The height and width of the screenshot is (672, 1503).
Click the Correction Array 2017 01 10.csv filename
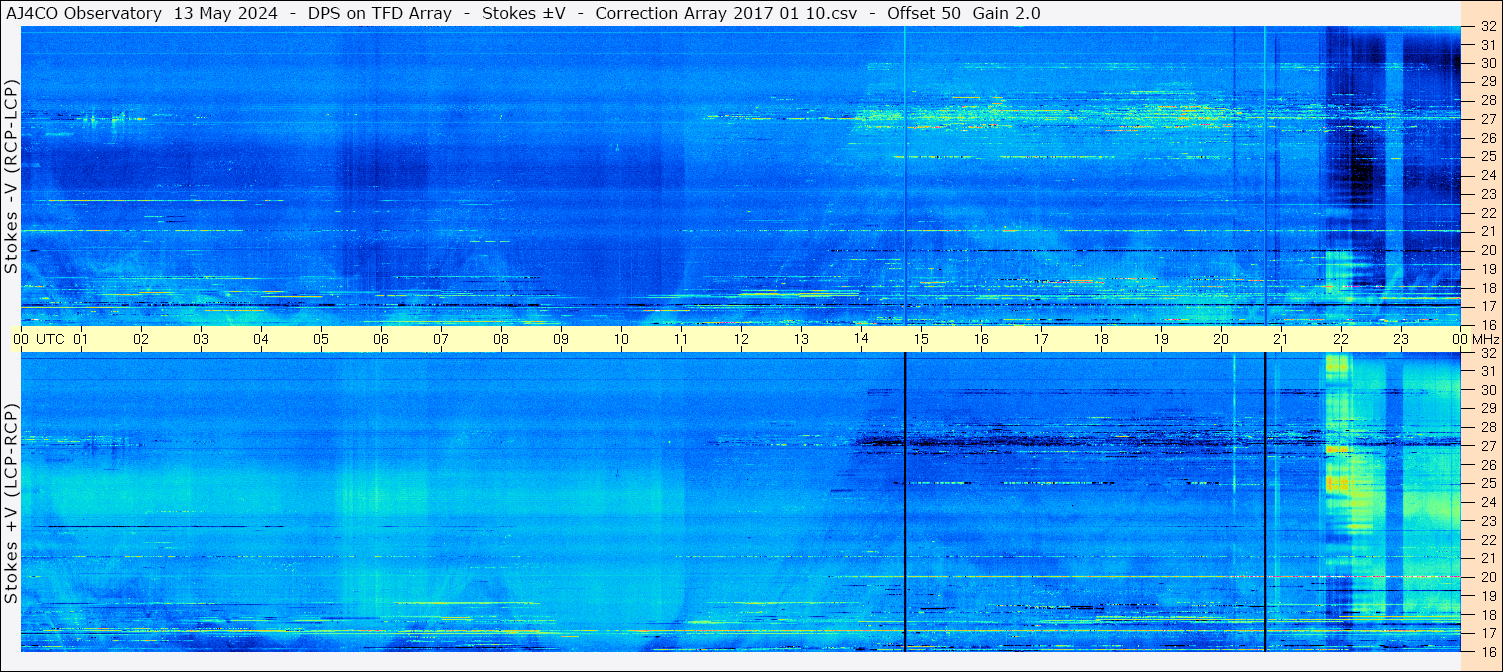pos(733,13)
